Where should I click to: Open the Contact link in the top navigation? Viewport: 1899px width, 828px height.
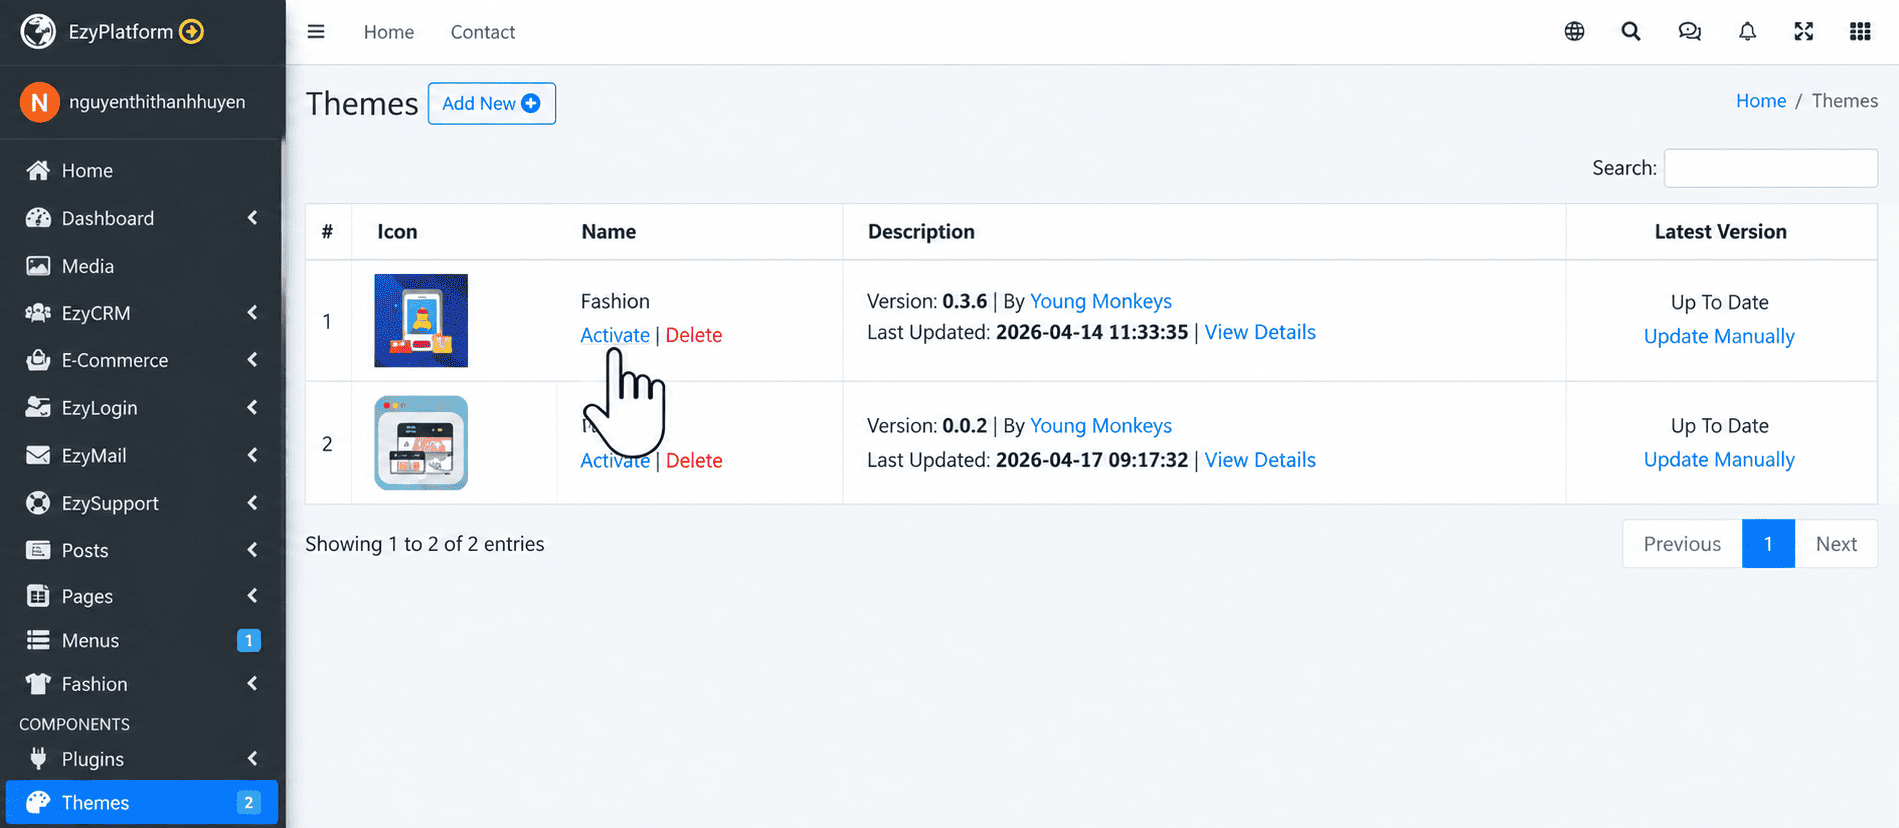pos(483,32)
